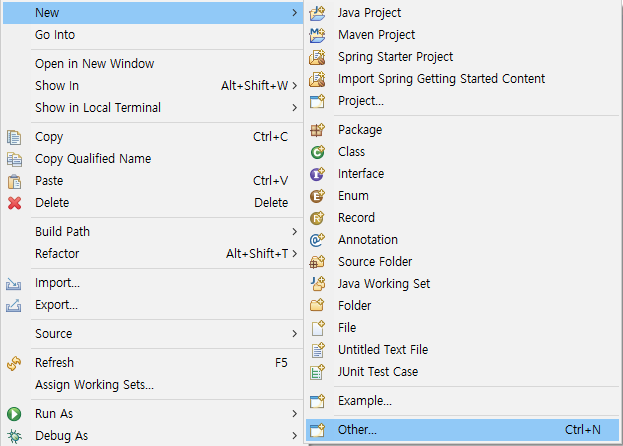Click the Project... wizard icon

pos(317,101)
